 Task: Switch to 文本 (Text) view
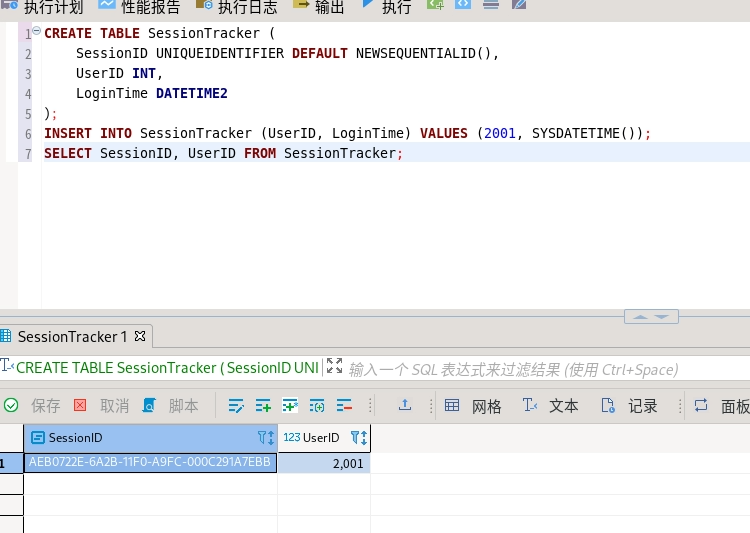(x=551, y=406)
